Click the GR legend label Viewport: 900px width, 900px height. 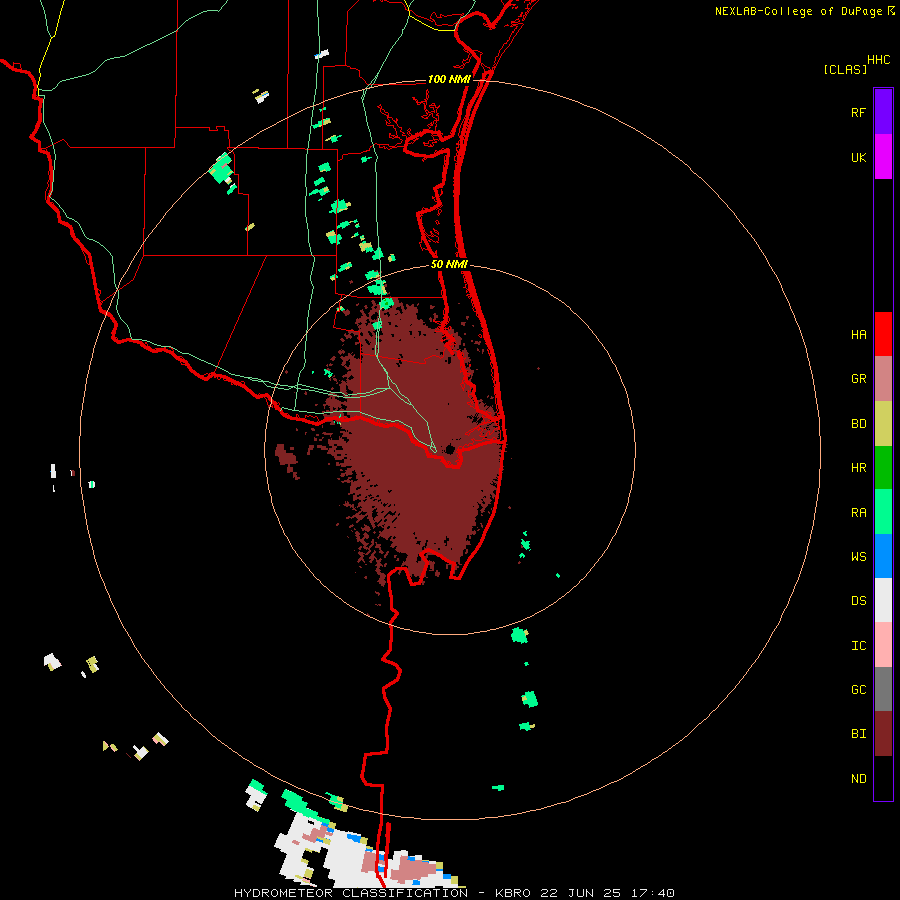(858, 379)
